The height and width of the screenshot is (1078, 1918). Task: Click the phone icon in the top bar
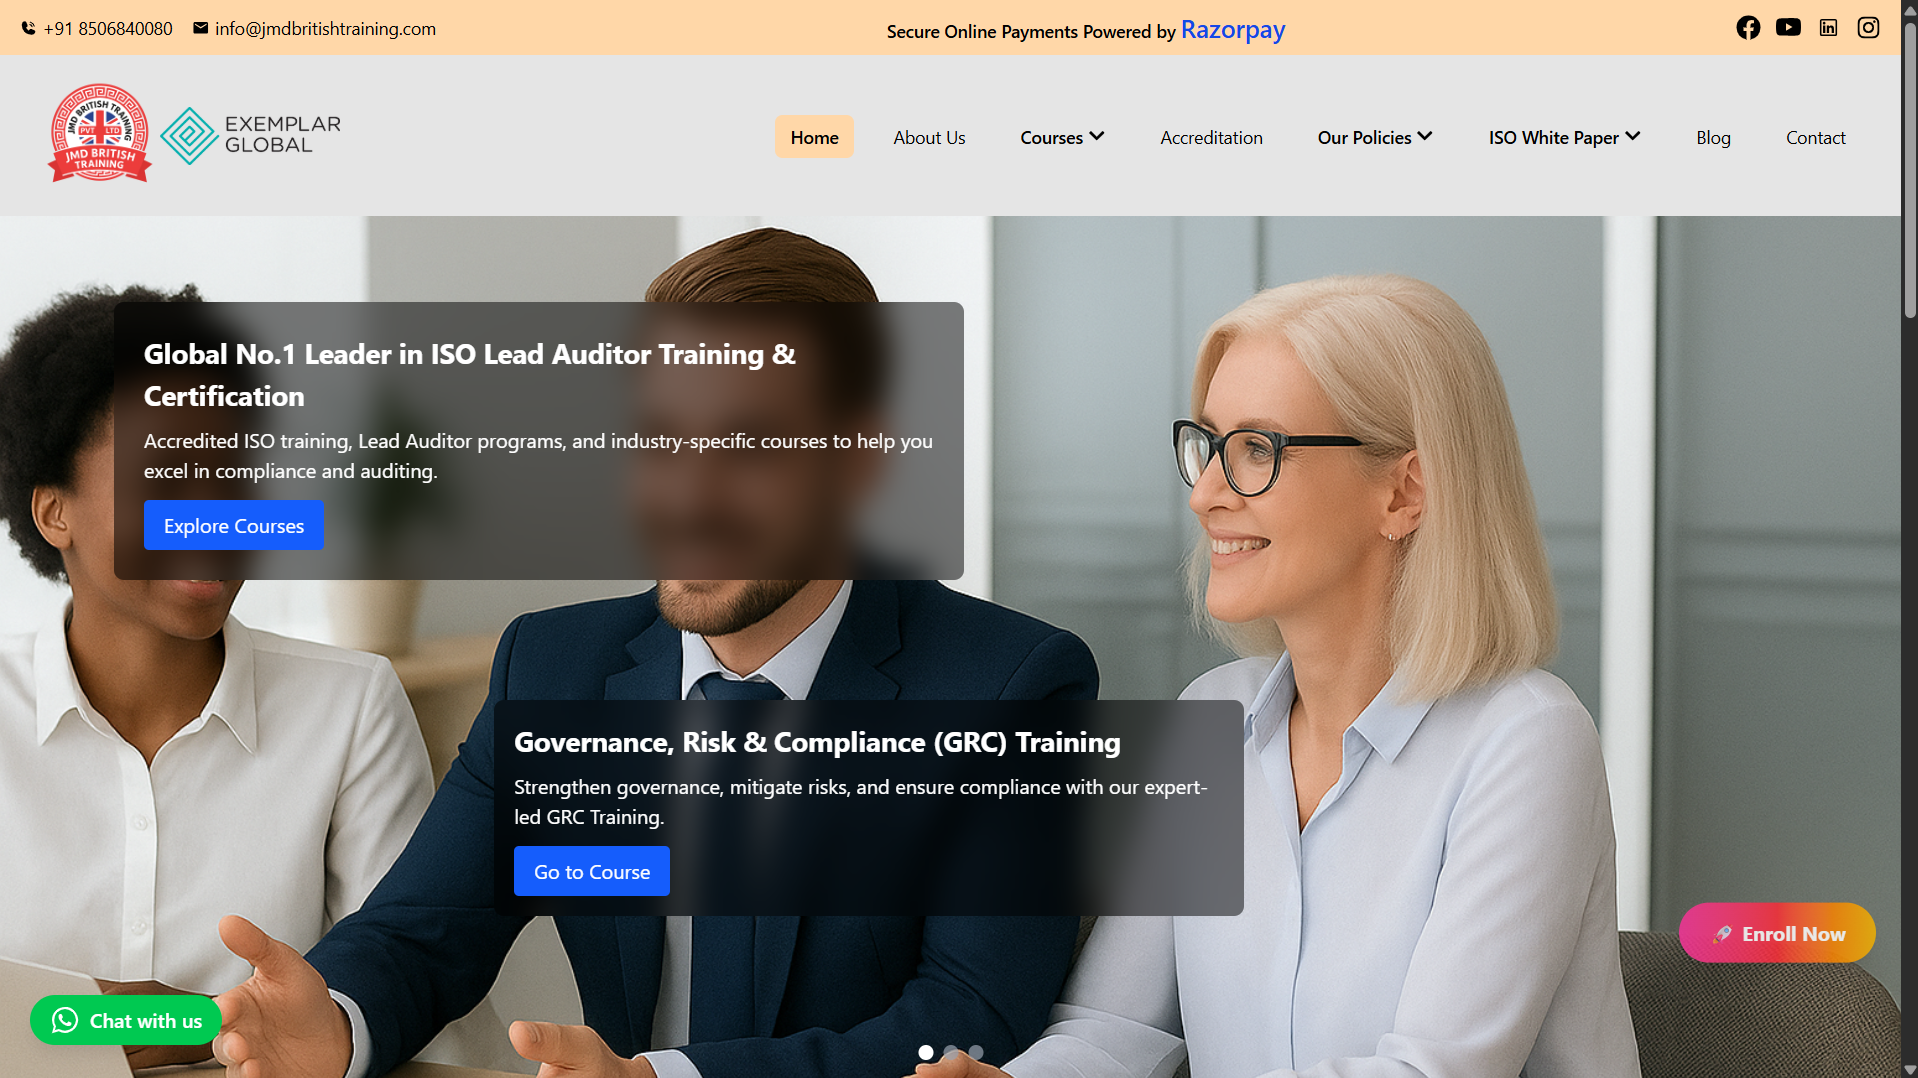pyautogui.click(x=27, y=28)
